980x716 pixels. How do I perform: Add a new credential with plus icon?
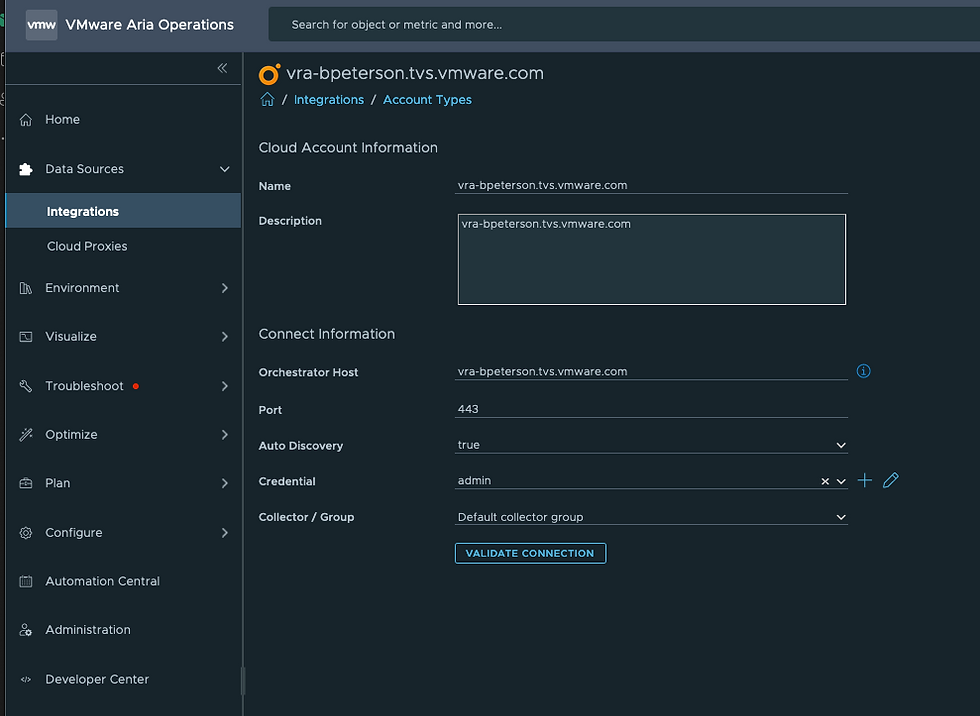[864, 480]
